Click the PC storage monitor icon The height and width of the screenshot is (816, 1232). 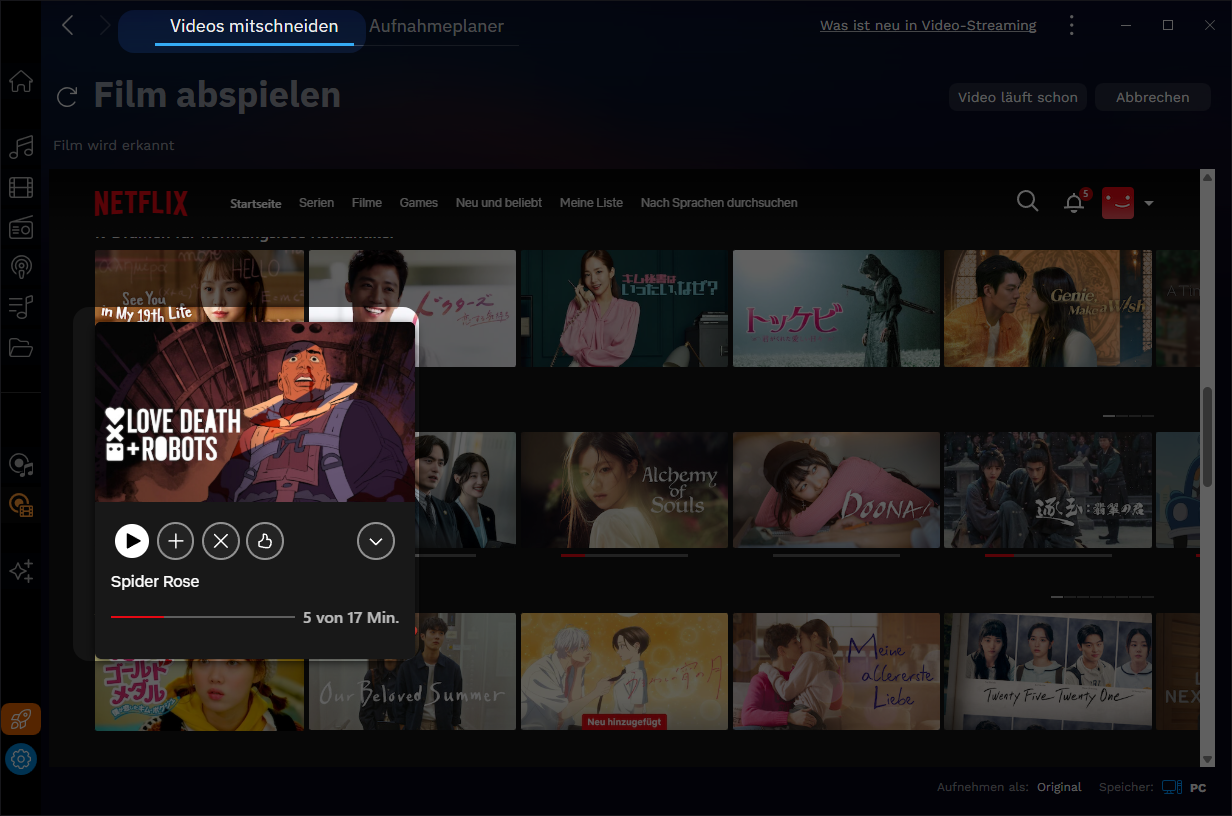tap(1171, 787)
